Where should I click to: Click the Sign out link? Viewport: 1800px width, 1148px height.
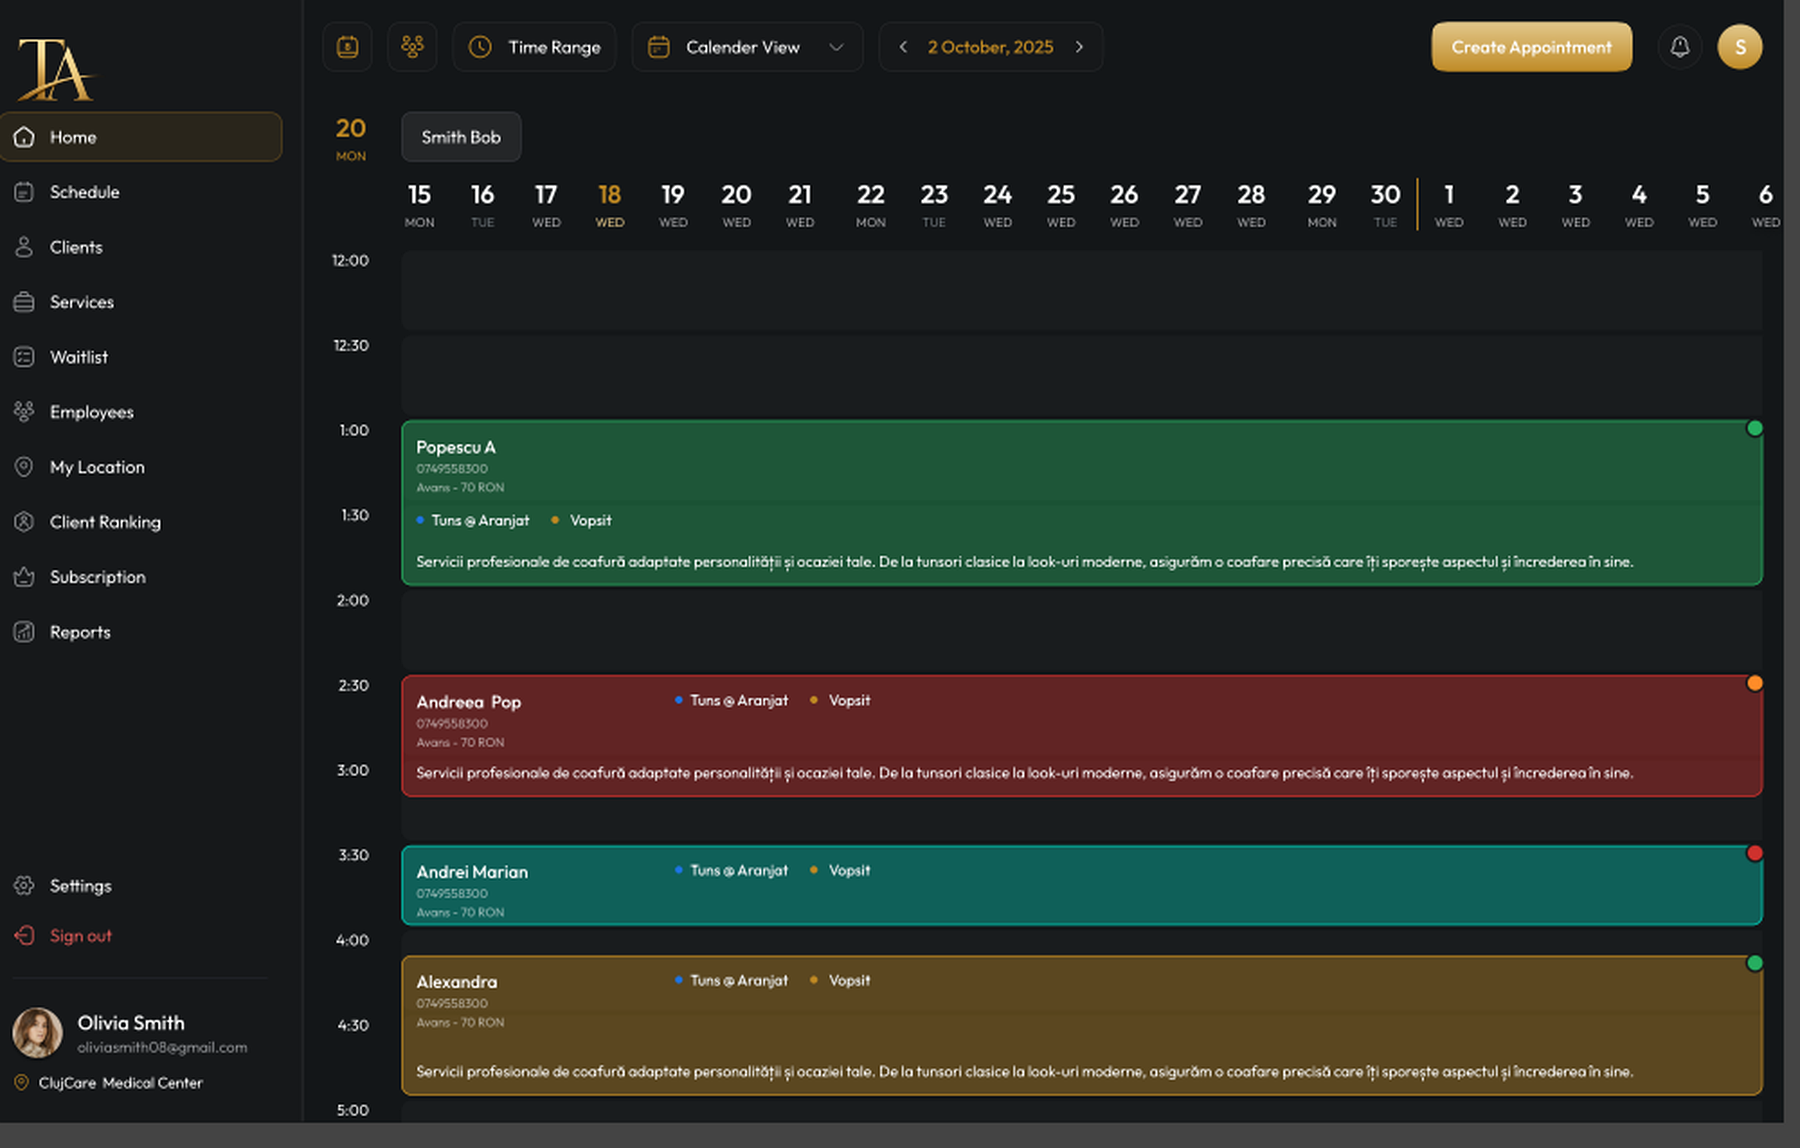81,936
